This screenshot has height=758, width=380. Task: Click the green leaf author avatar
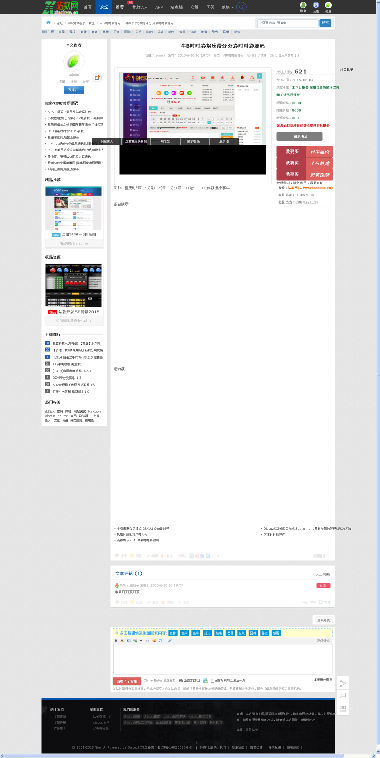[74, 62]
